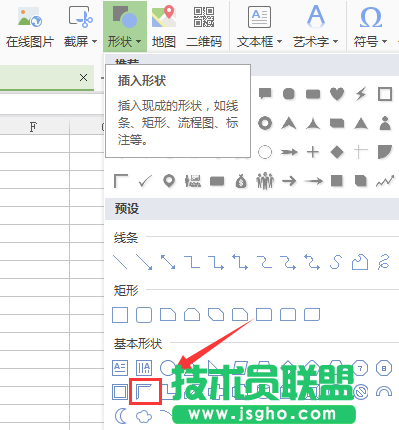
Task: Pick the donut ring recommended shape
Action: click(x=265, y=123)
